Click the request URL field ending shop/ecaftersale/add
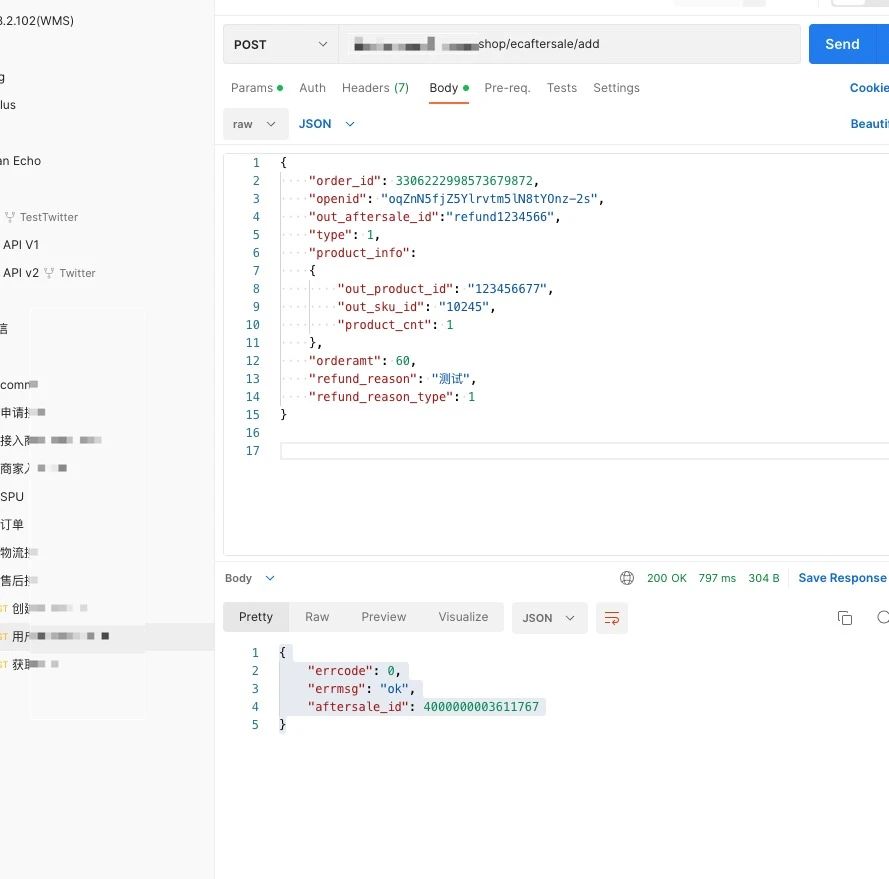889x879 pixels. tap(569, 44)
